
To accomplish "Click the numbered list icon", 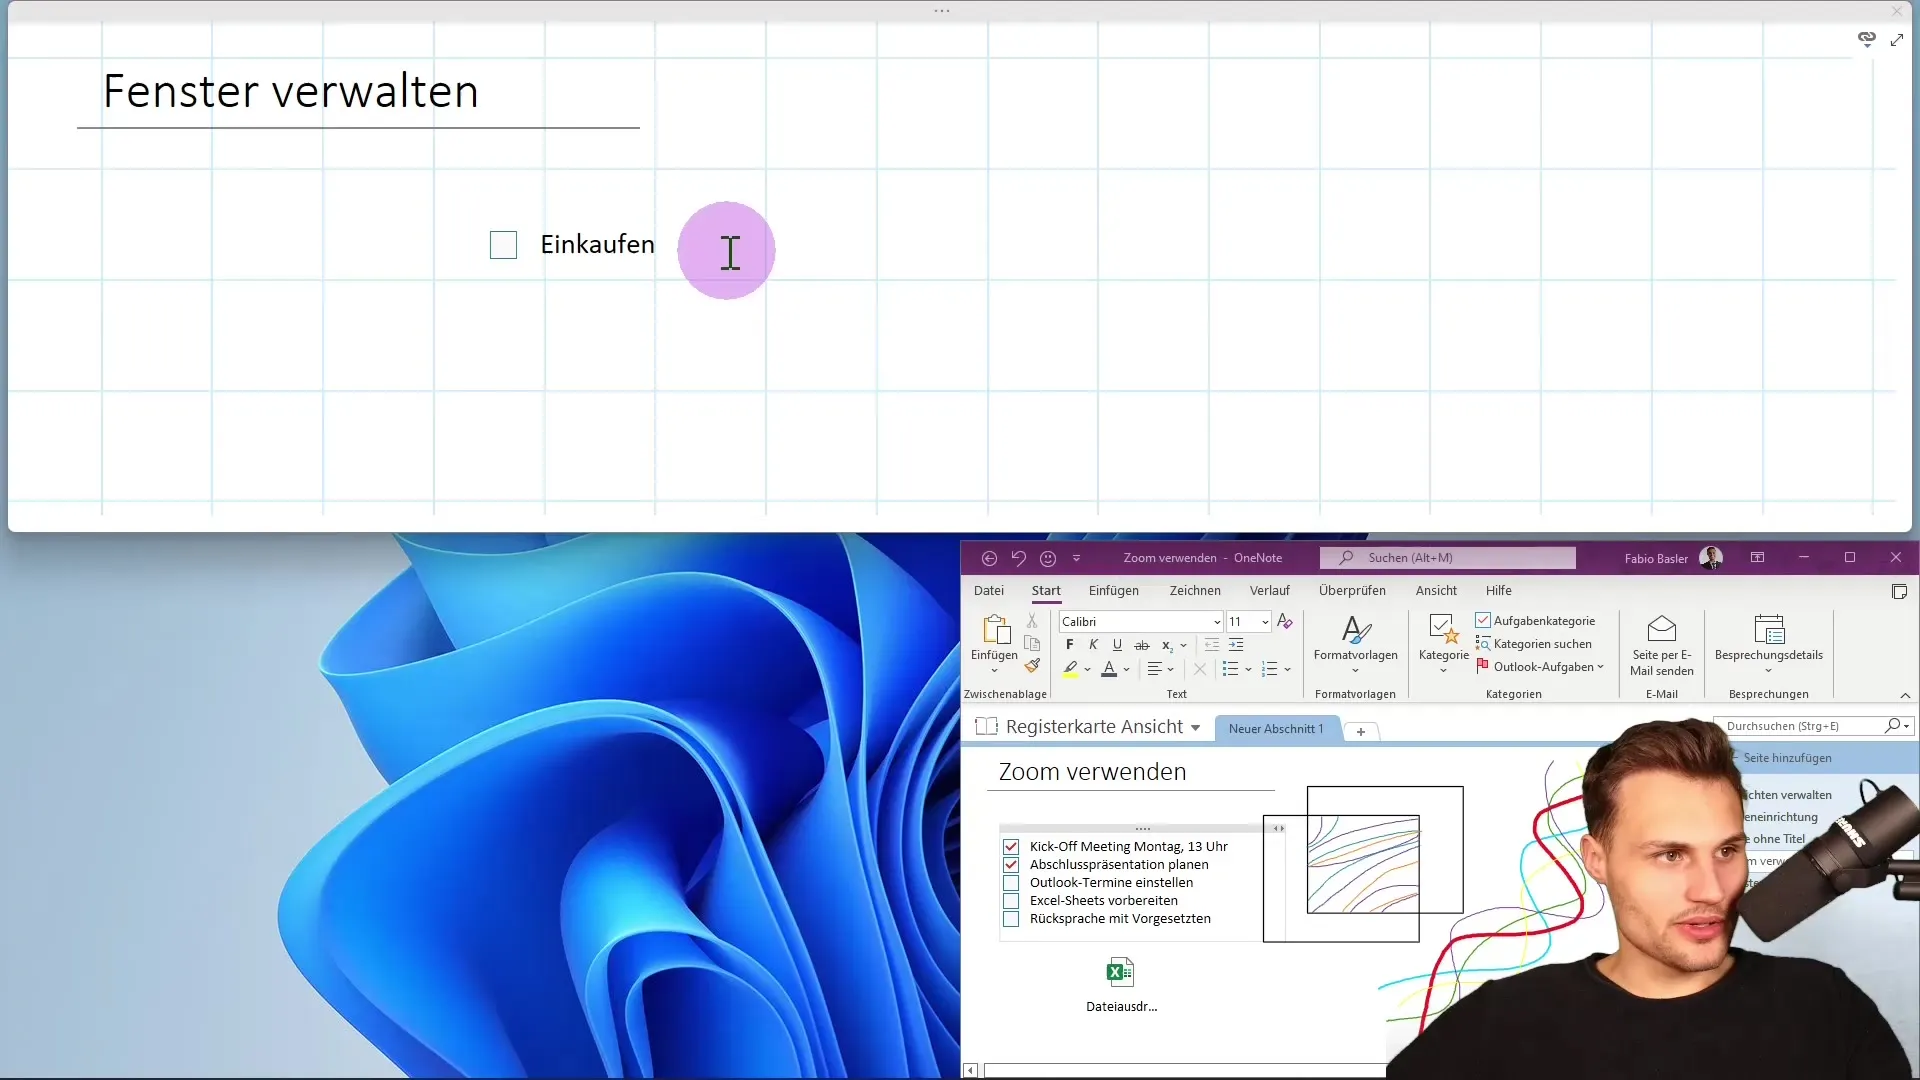I will point(1269,669).
